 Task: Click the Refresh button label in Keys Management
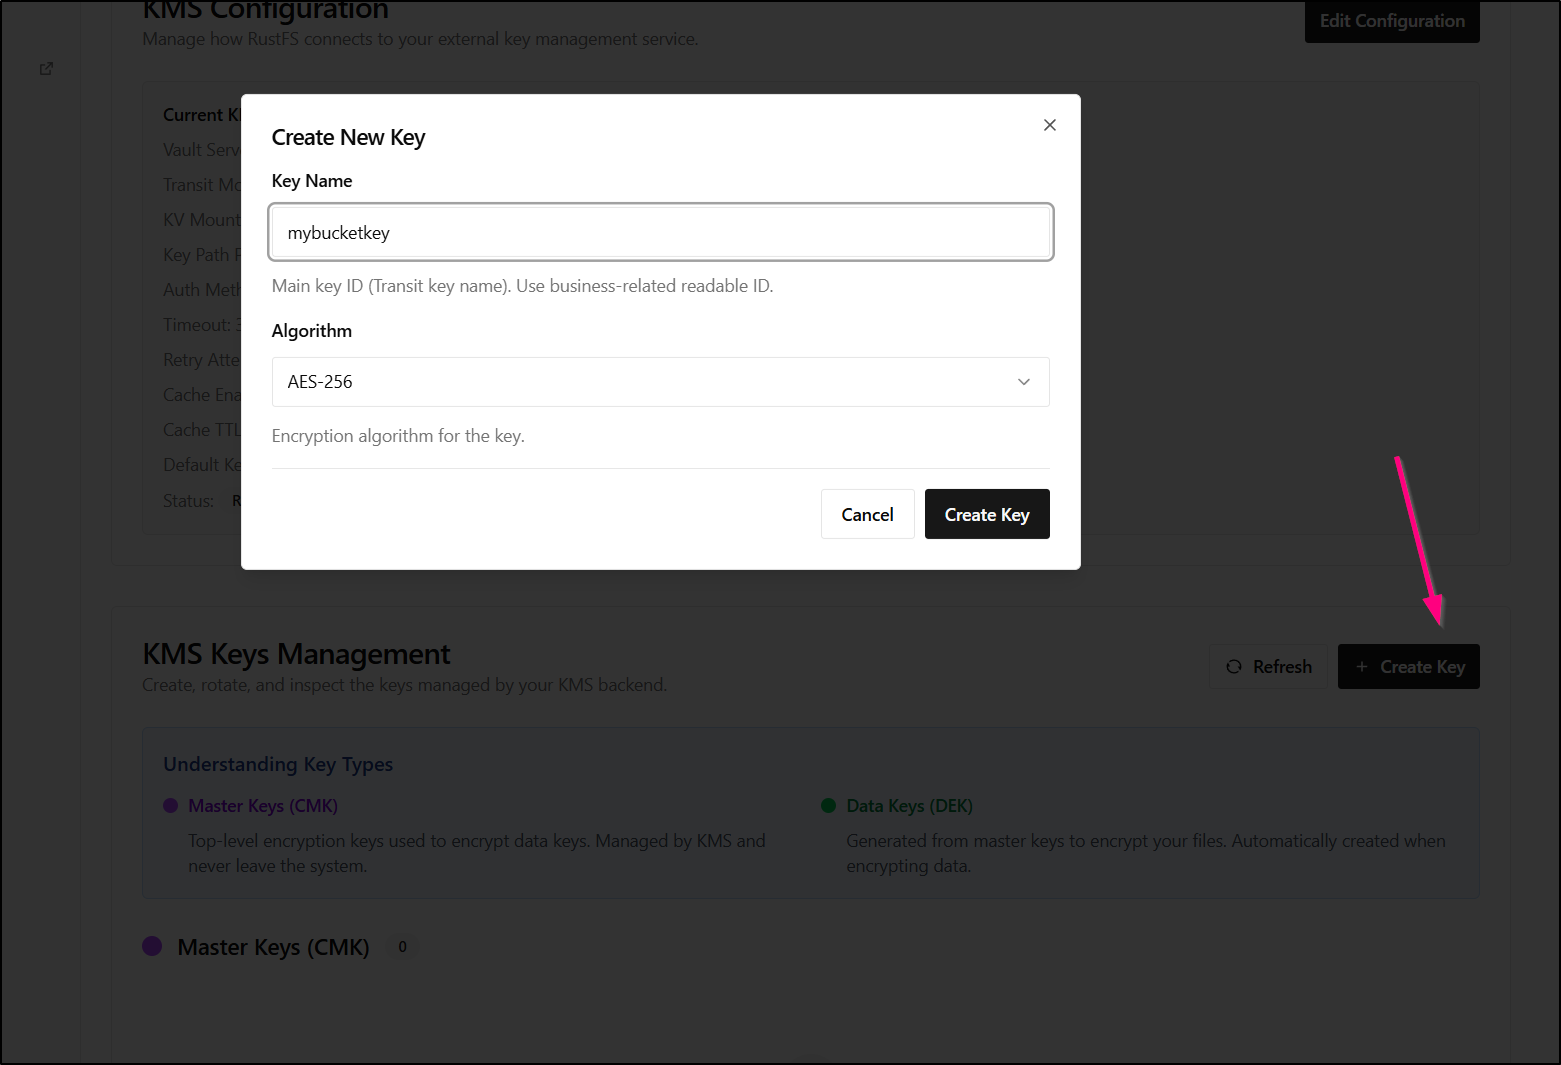click(x=1282, y=667)
